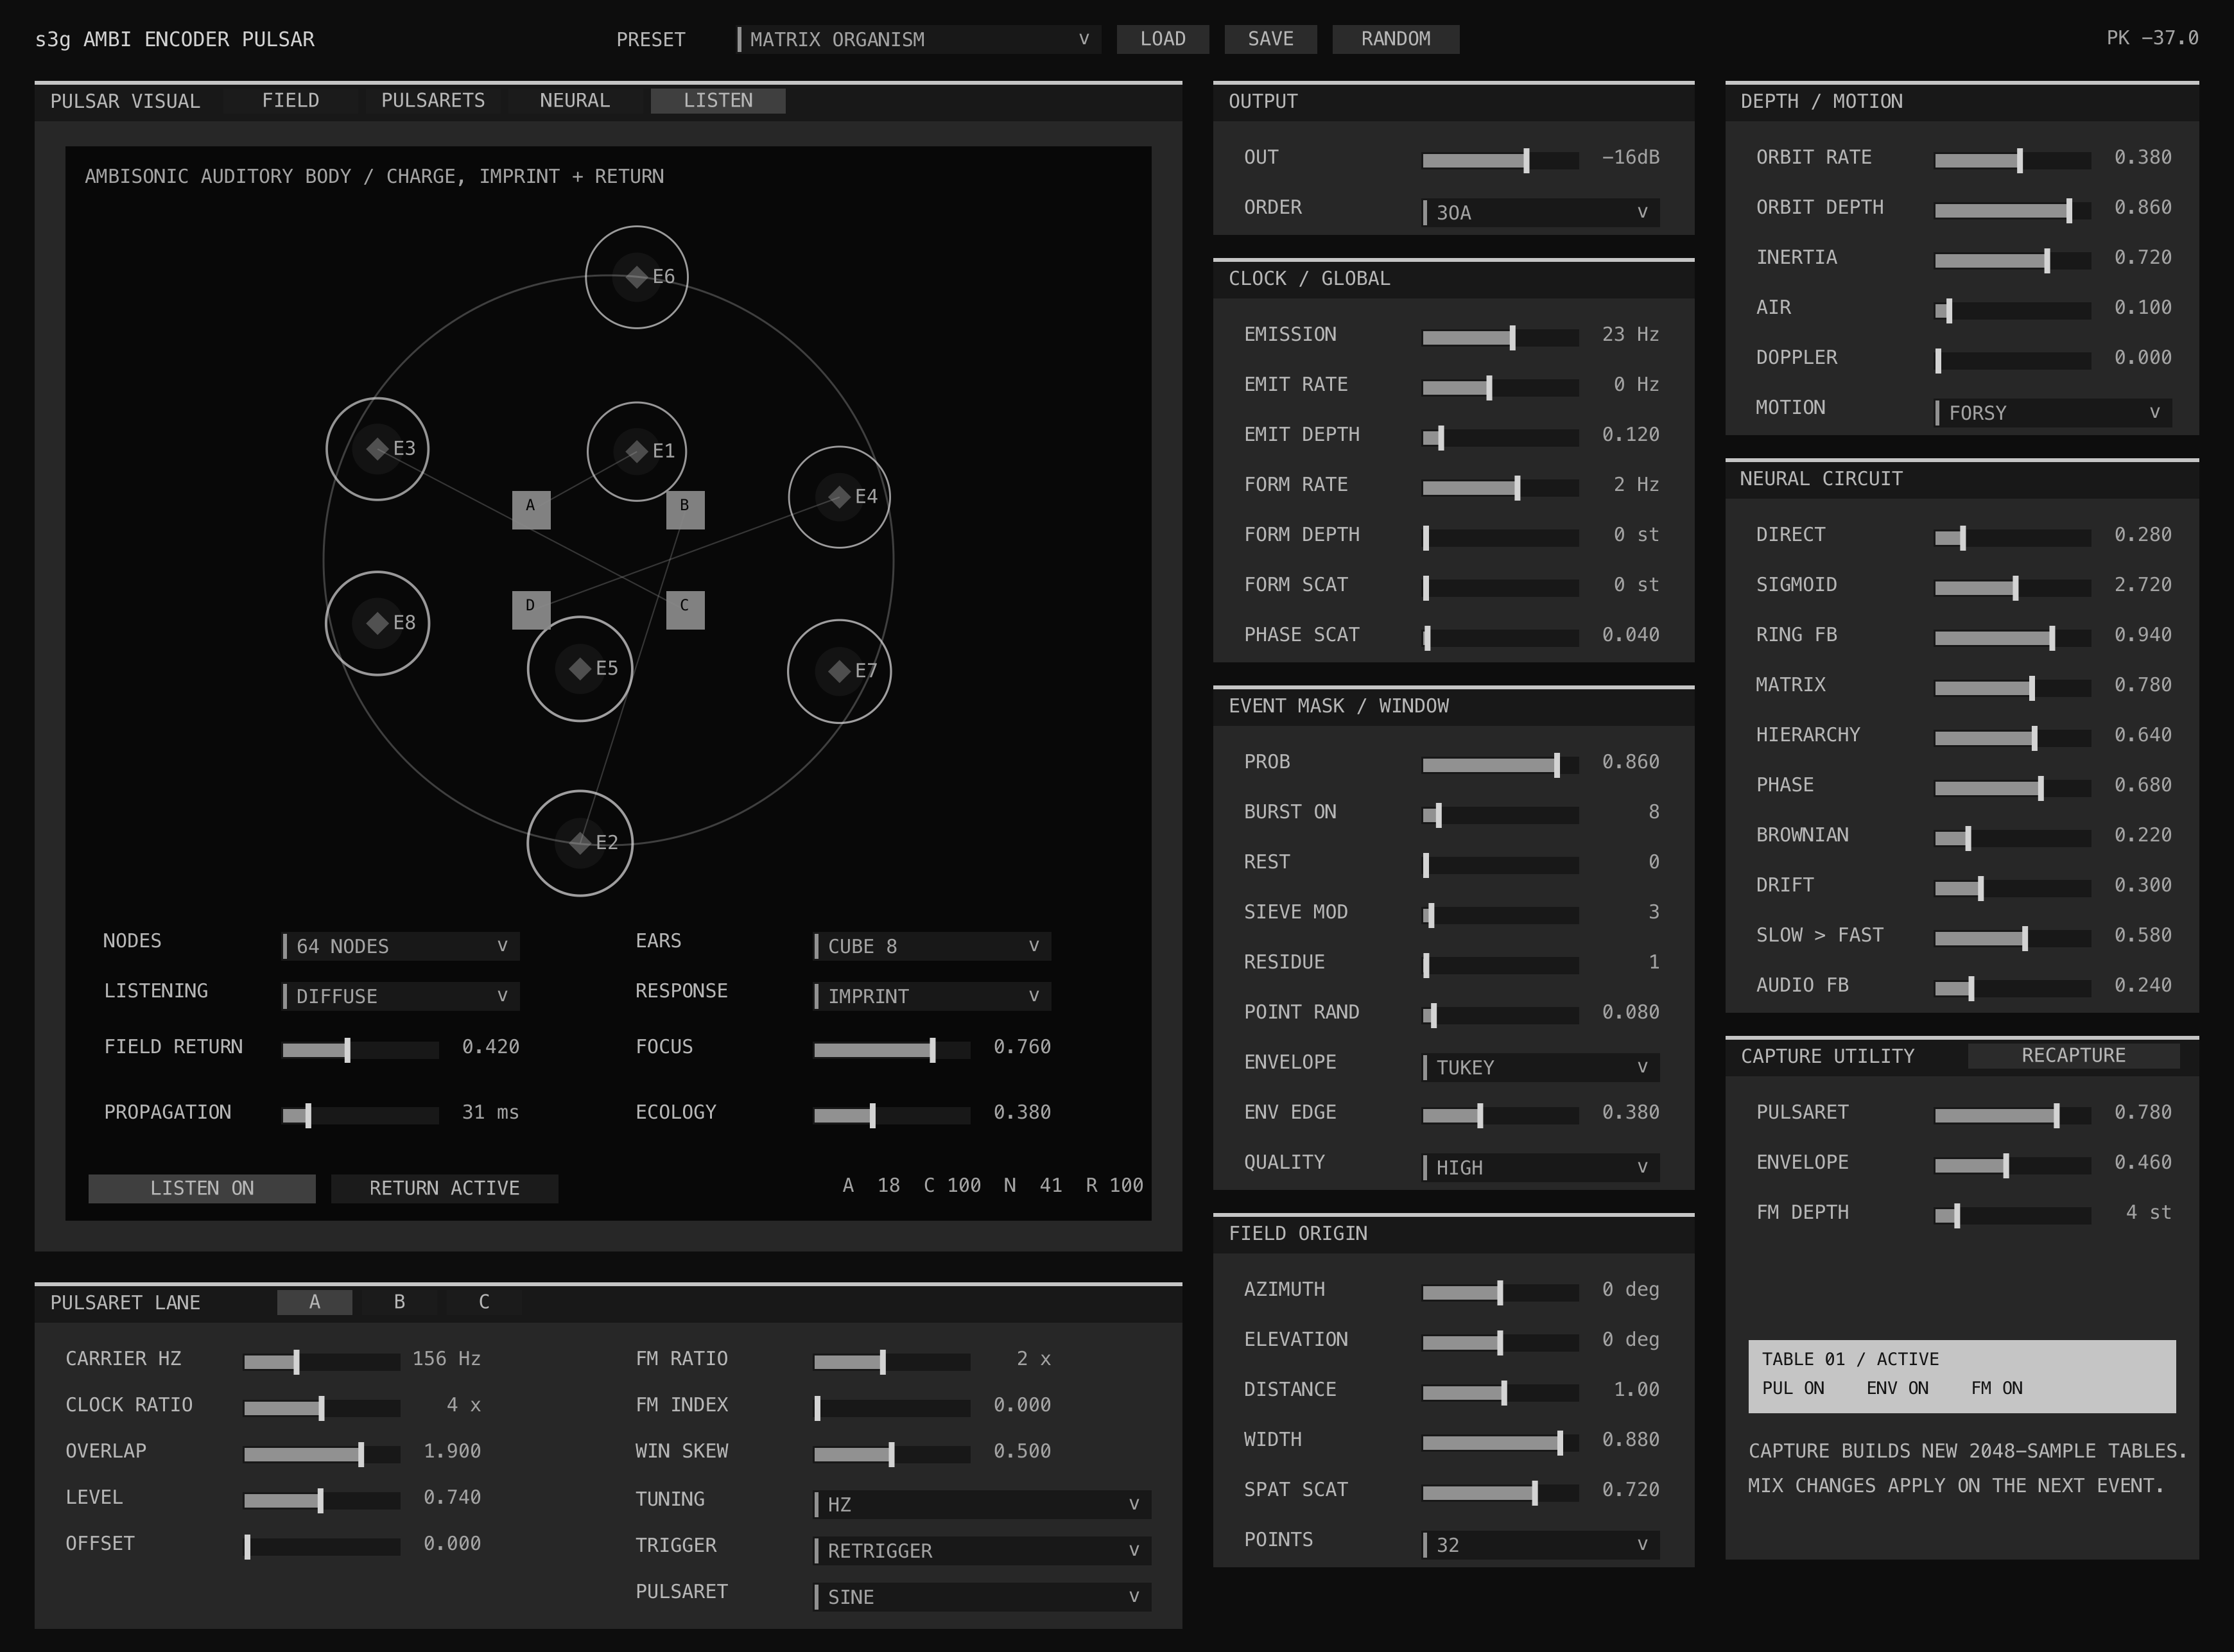The width and height of the screenshot is (2234, 1652).
Task: Adjust the ORBIT RATE slider
Action: (x=2012, y=160)
